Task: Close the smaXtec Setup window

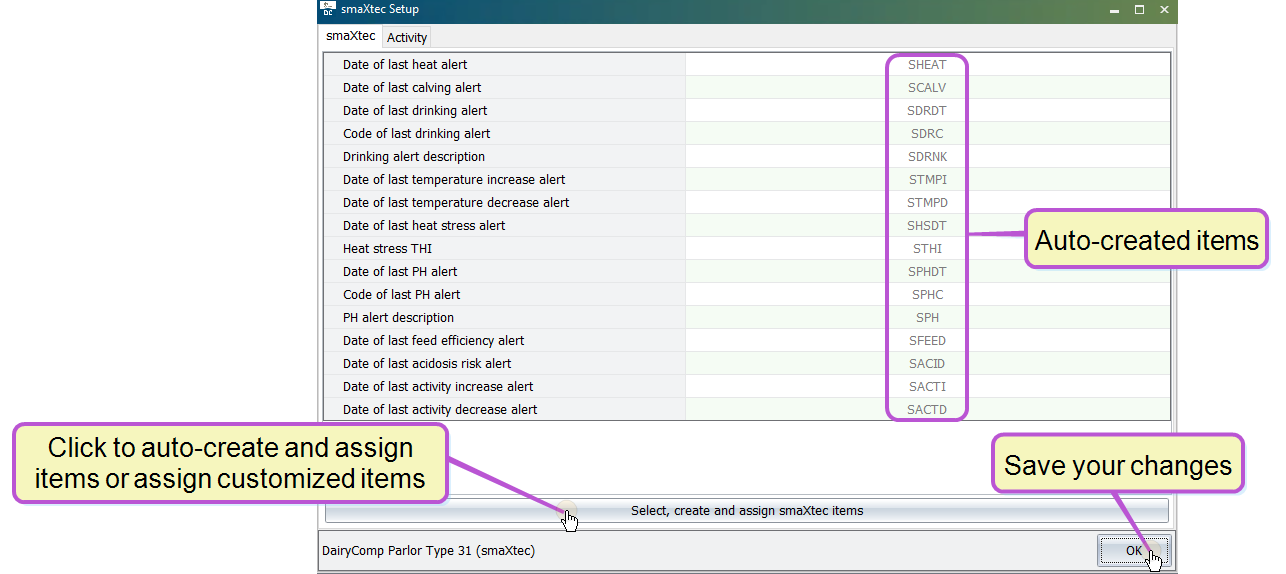Action: (x=1164, y=10)
